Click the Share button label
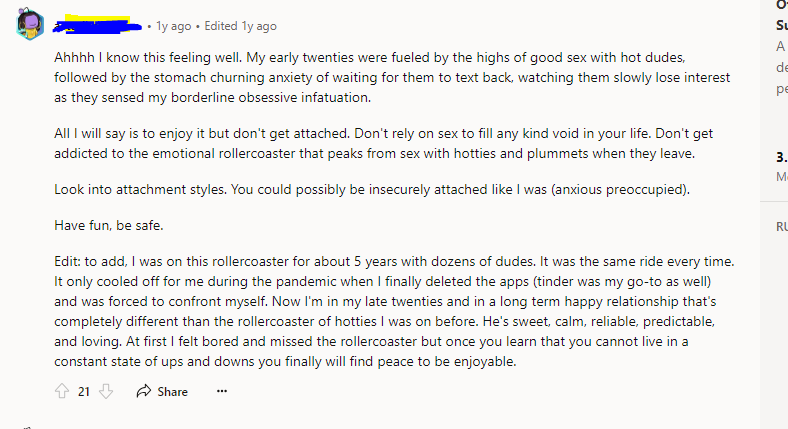The image size is (788, 429). click(x=172, y=391)
